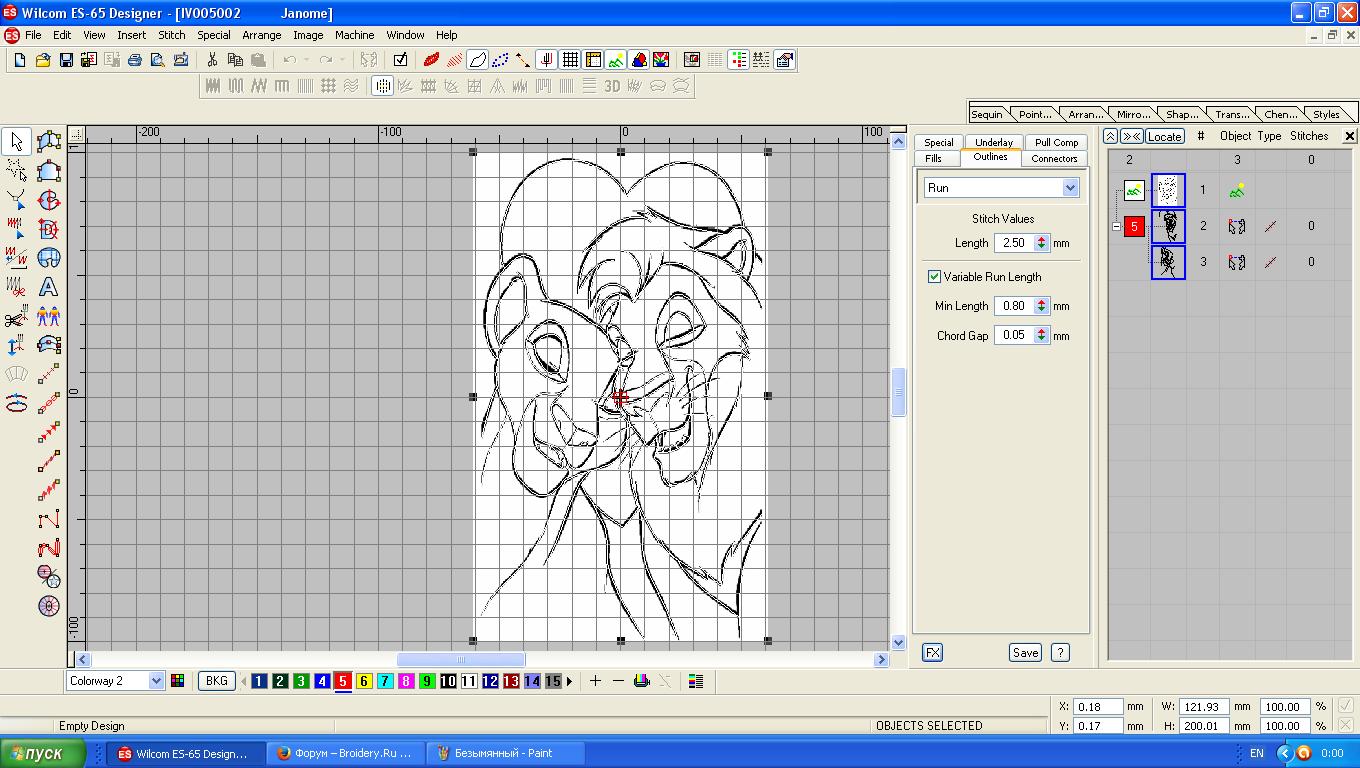Select the arrow Select Object tool
The height and width of the screenshot is (768, 1360).
pos(16,141)
